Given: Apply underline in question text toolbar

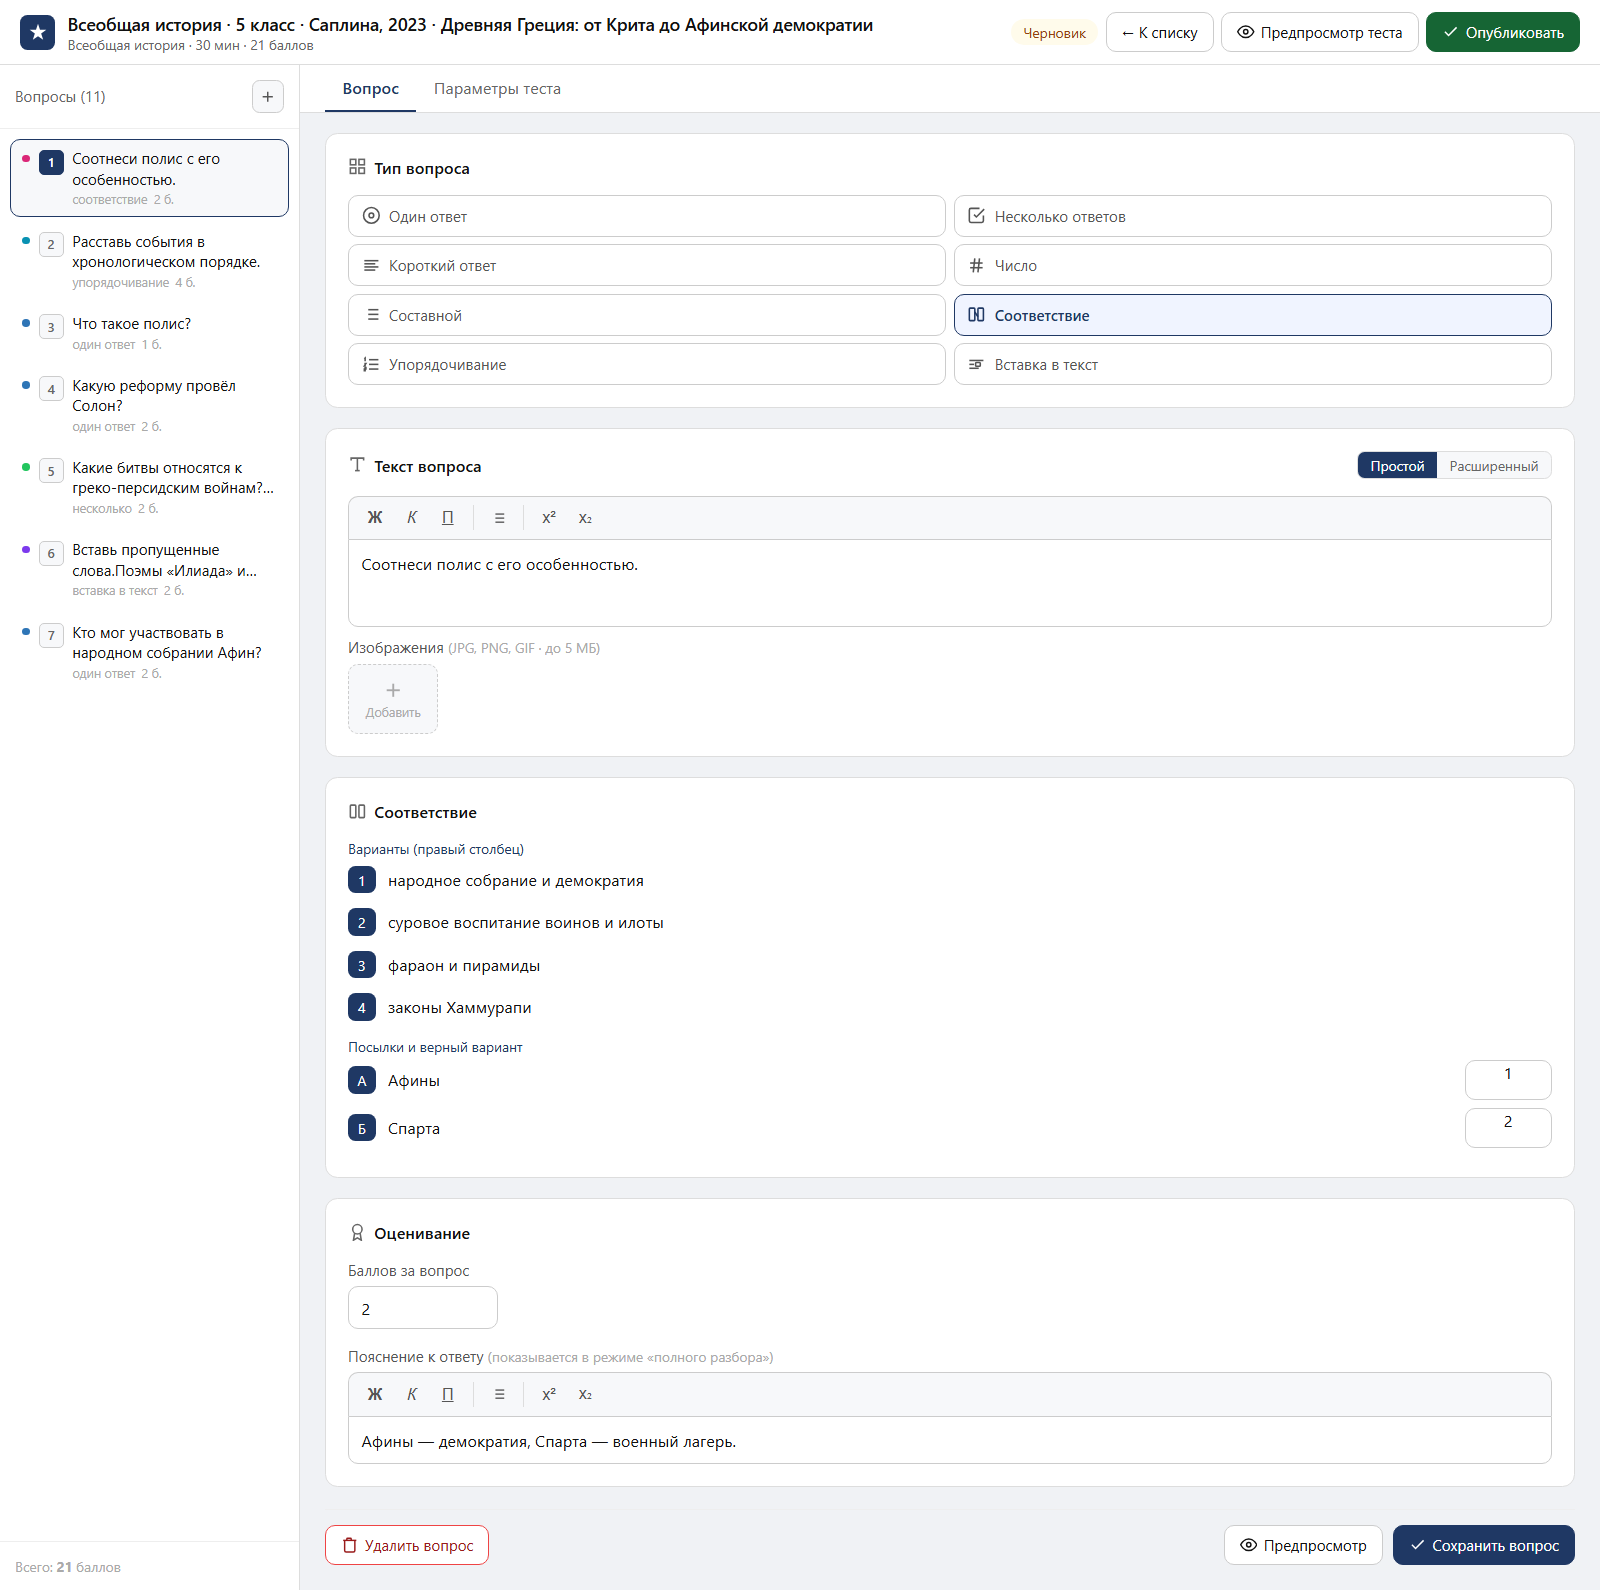Looking at the screenshot, I should point(448,518).
